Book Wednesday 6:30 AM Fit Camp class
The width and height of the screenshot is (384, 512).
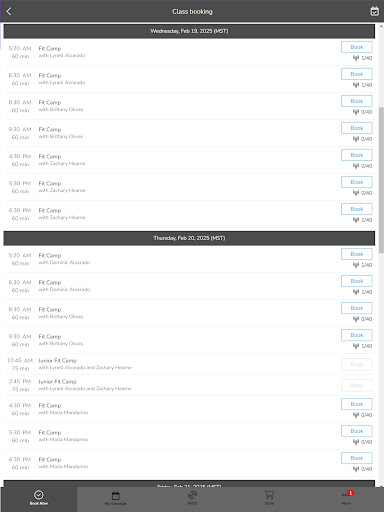coord(357,74)
